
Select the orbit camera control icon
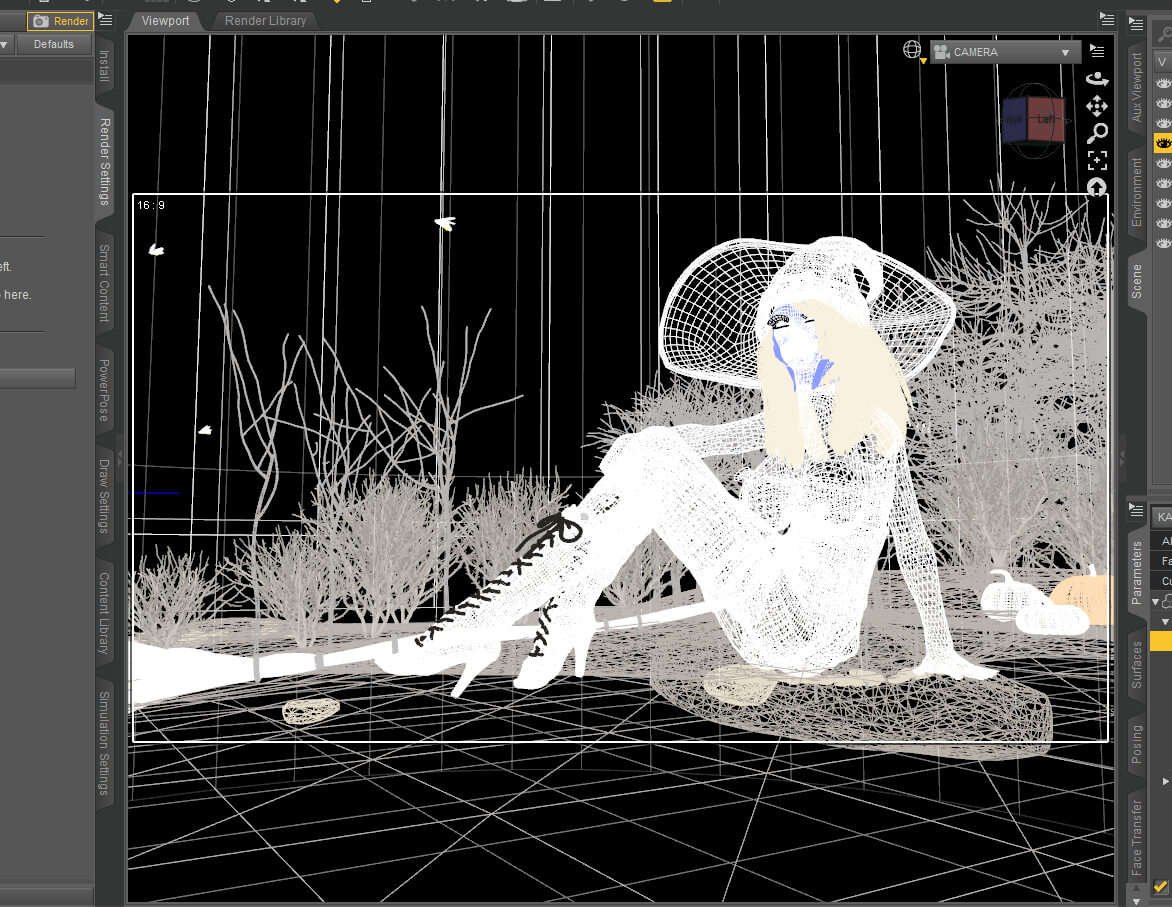tap(1097, 79)
